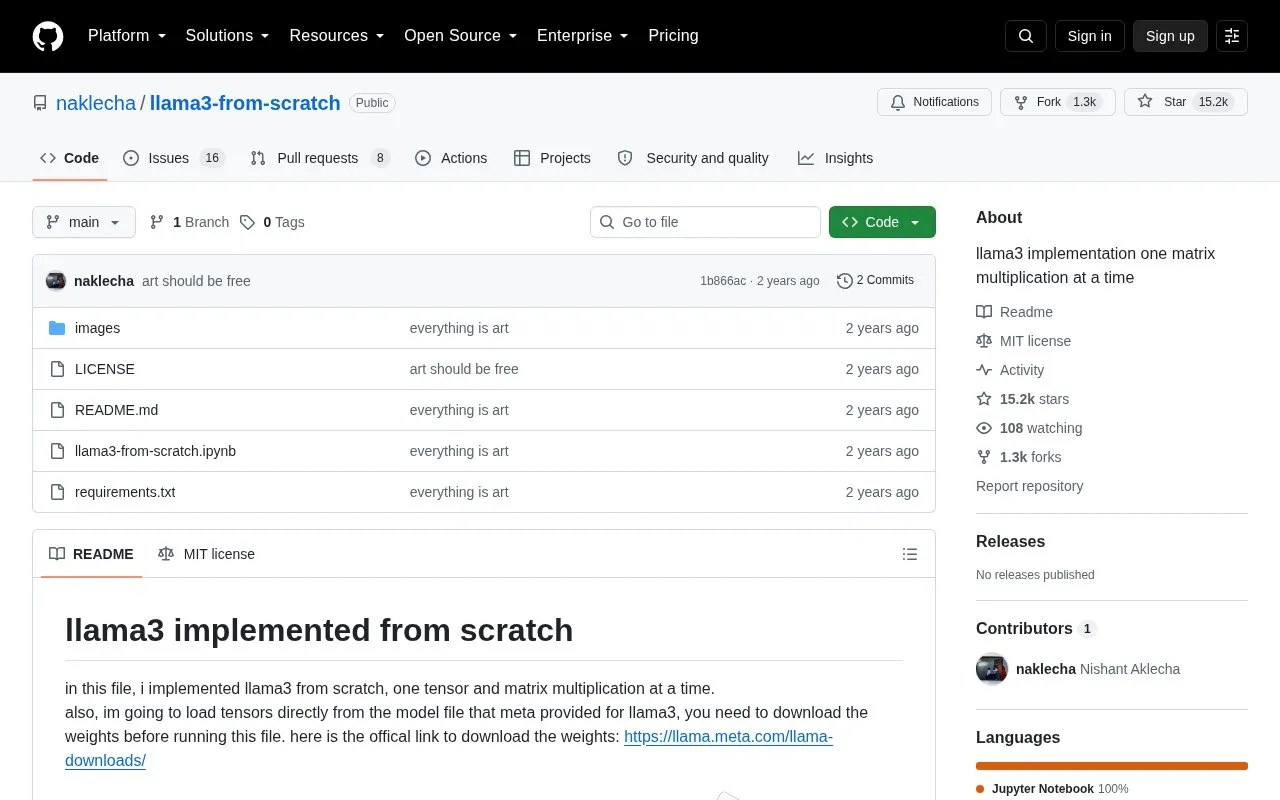Open the Notifications bell button

tap(934, 102)
